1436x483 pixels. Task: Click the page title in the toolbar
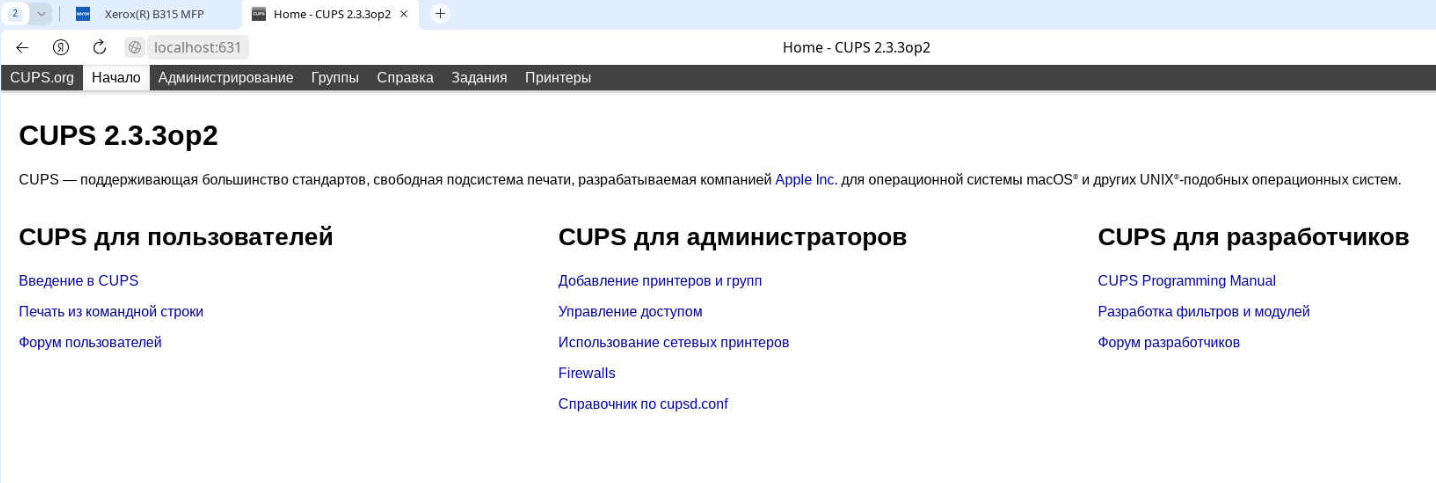pyautogui.click(x=857, y=47)
